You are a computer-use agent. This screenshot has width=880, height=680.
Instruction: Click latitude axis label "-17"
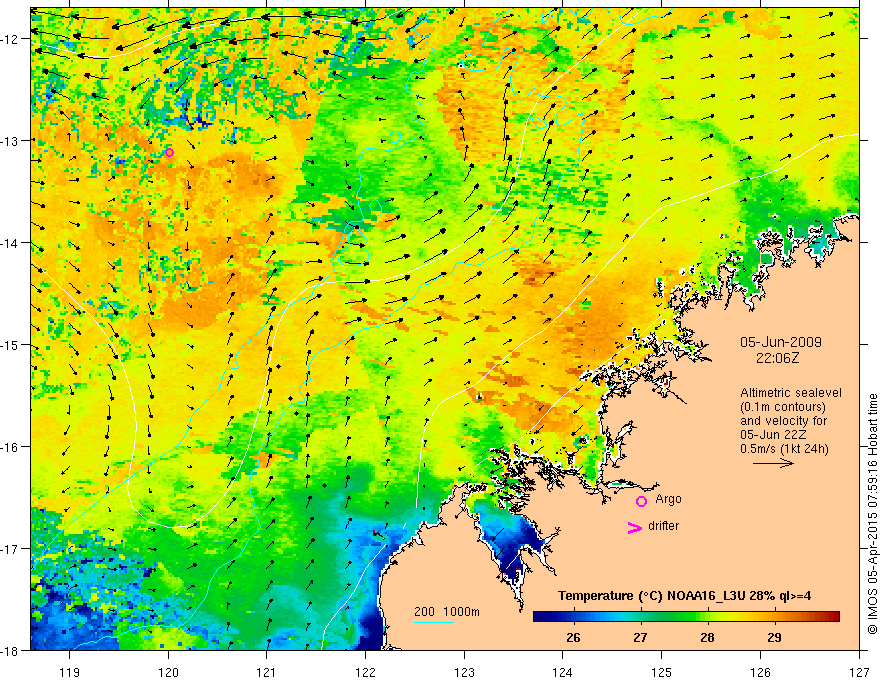pyautogui.click(x=10, y=549)
